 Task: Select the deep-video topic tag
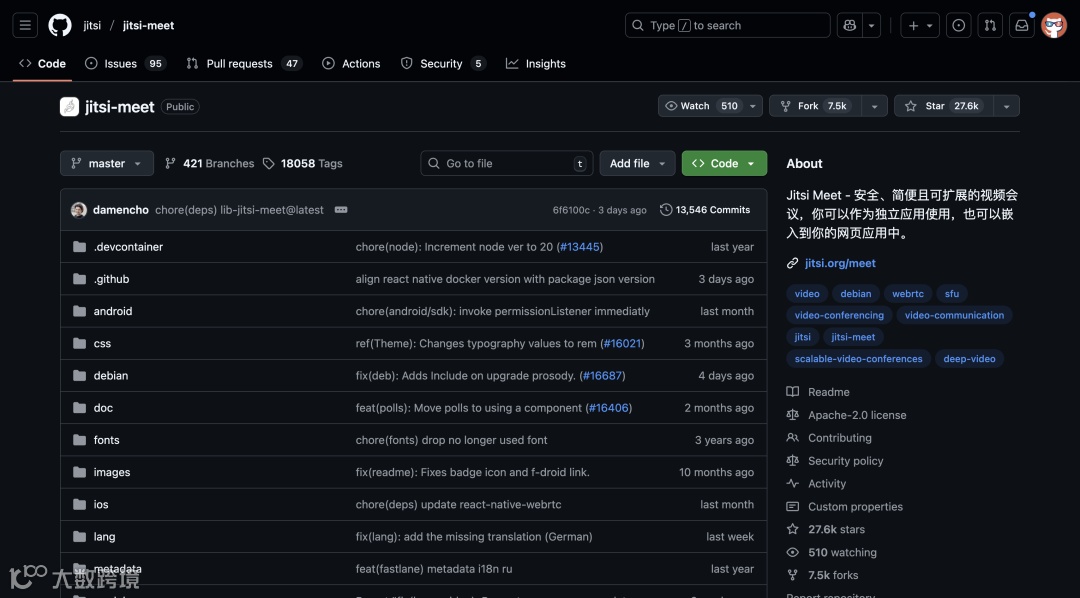point(969,358)
